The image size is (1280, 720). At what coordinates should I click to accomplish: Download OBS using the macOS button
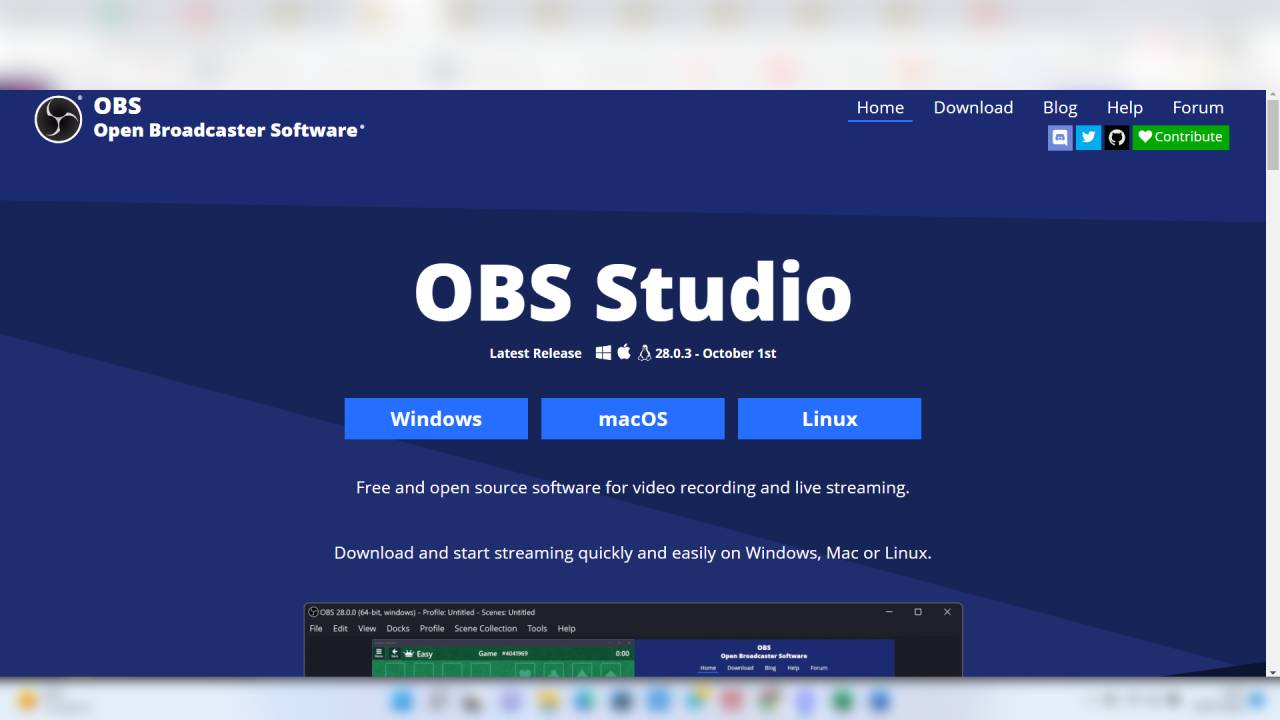click(x=632, y=418)
